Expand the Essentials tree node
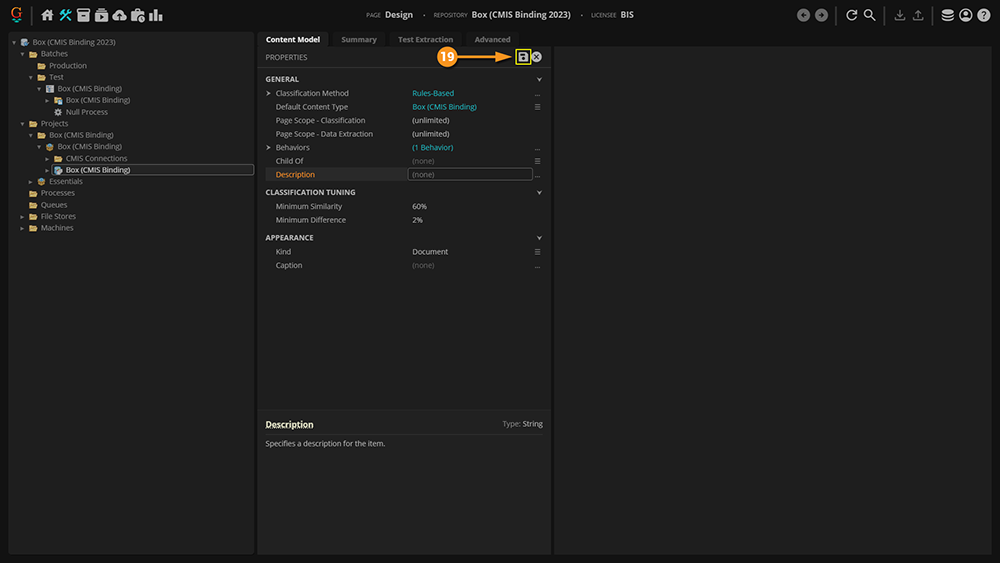Image resolution: width=1000 pixels, height=563 pixels. (x=32, y=182)
